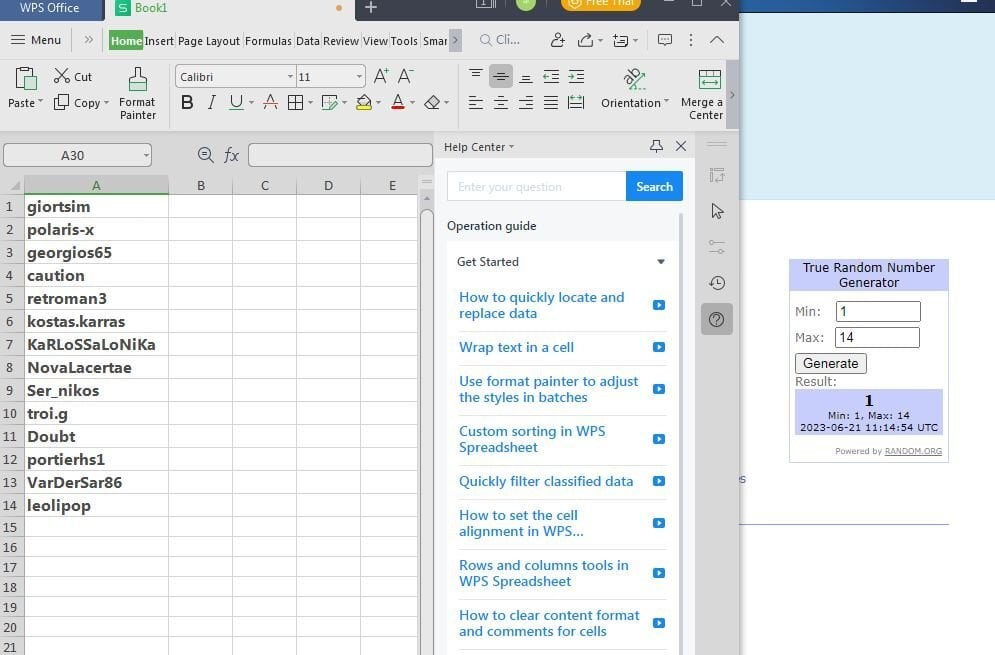Open the Orientation text rotation tool
Image resolution: width=995 pixels, height=655 pixels.
(633, 79)
